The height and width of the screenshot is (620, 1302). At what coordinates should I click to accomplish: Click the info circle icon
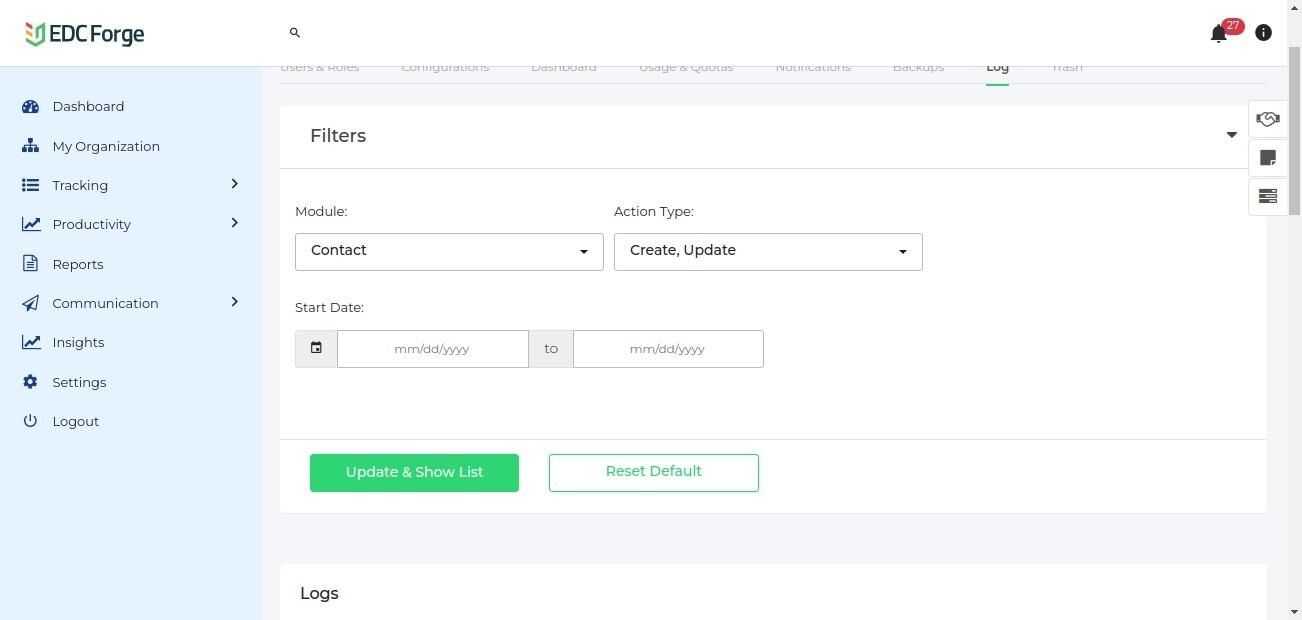(1263, 33)
